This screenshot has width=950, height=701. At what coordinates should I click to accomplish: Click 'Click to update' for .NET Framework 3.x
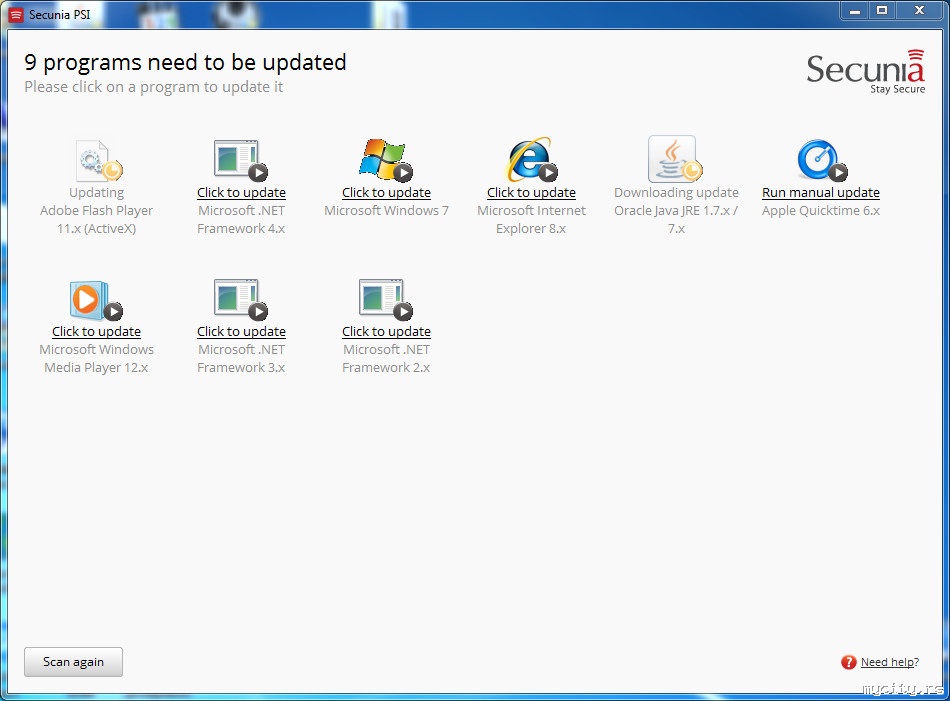tap(241, 332)
